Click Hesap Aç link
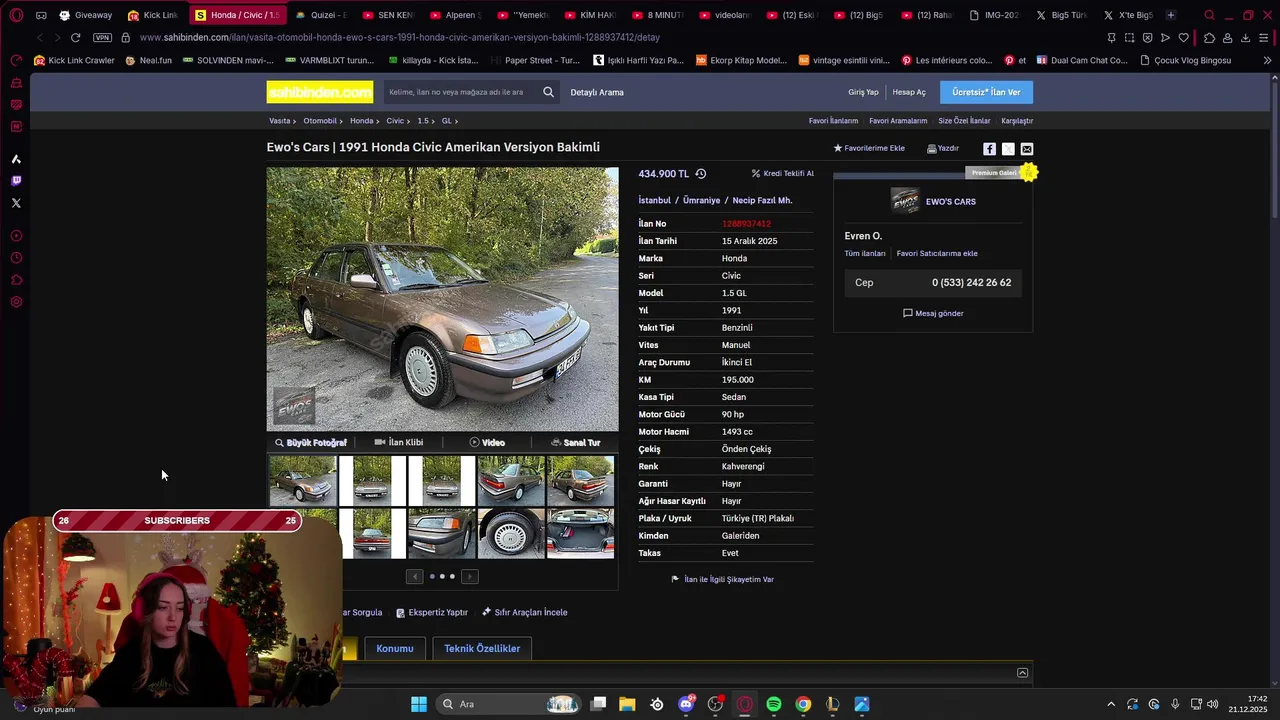This screenshot has width=1280, height=720. (909, 92)
